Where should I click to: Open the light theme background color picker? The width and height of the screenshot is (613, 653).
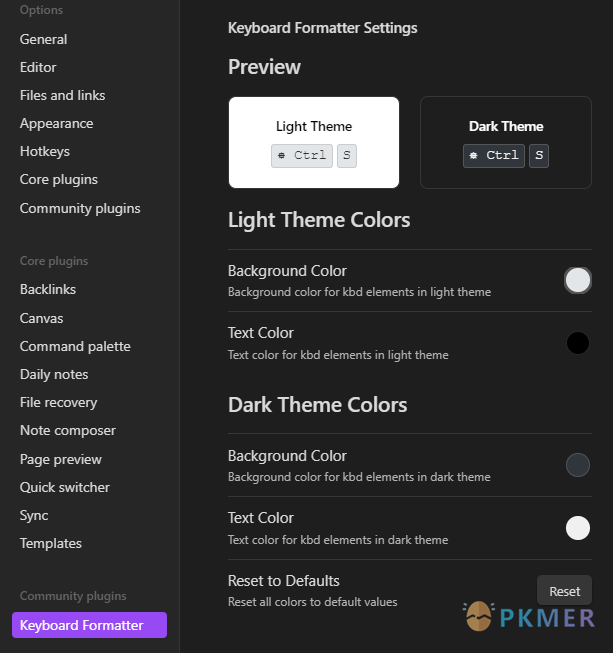point(578,280)
